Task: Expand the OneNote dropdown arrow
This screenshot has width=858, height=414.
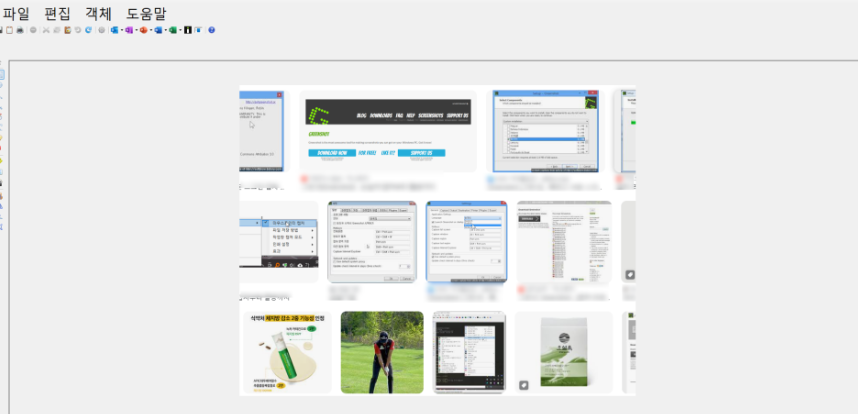Action: point(136,30)
